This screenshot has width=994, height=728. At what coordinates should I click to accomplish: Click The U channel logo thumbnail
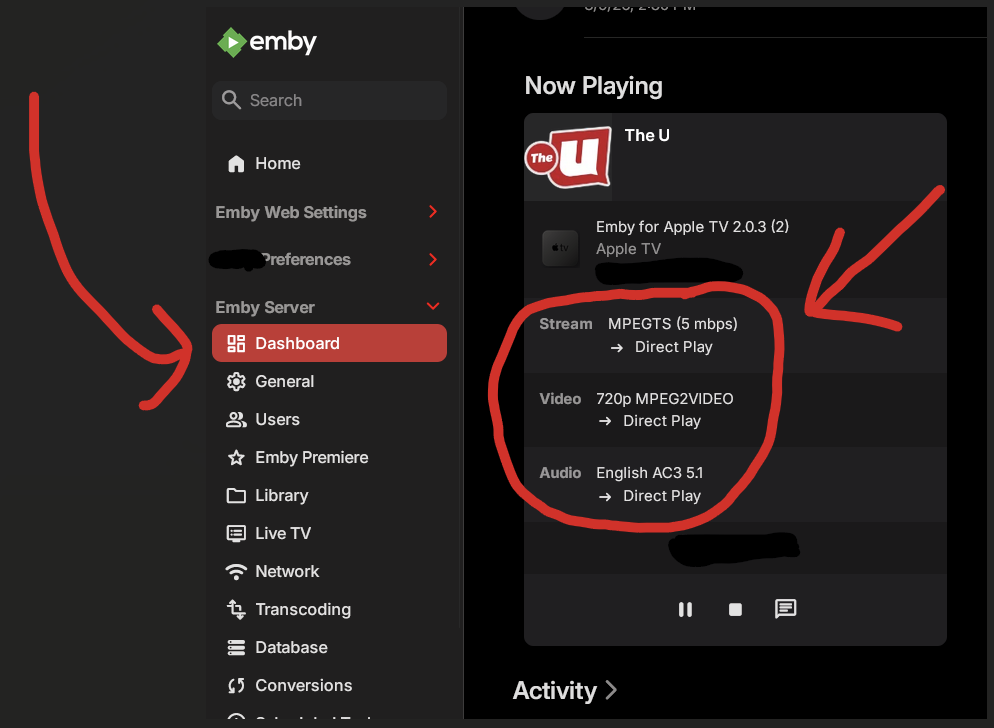tap(568, 157)
